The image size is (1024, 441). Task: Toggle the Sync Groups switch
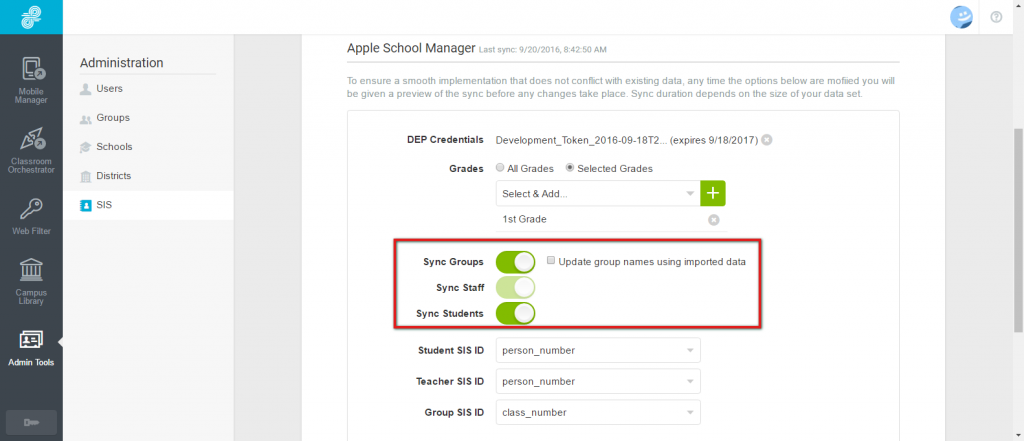pos(515,262)
